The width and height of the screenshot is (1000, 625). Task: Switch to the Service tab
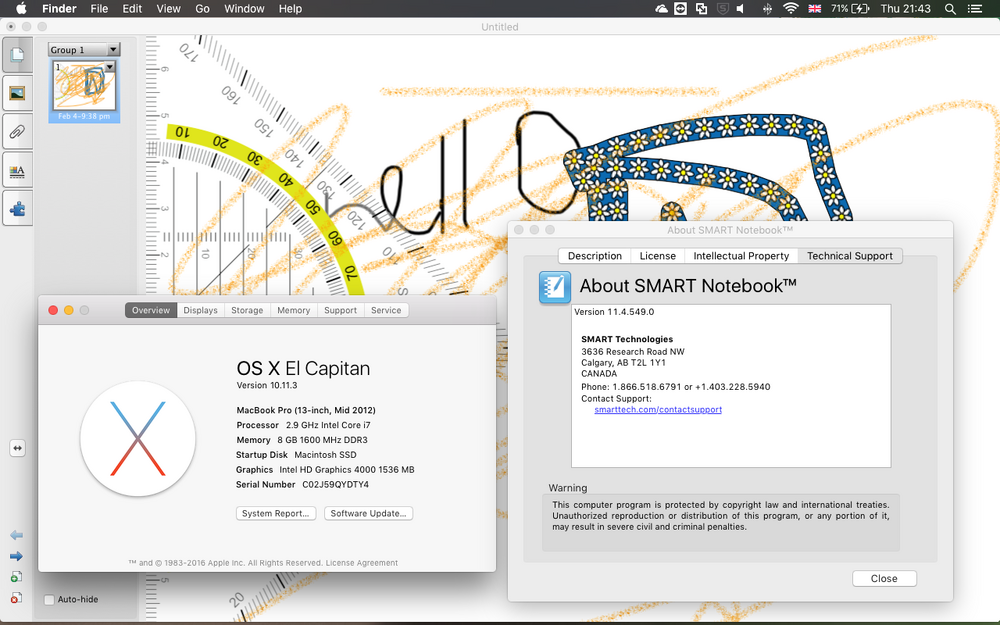click(x=386, y=310)
